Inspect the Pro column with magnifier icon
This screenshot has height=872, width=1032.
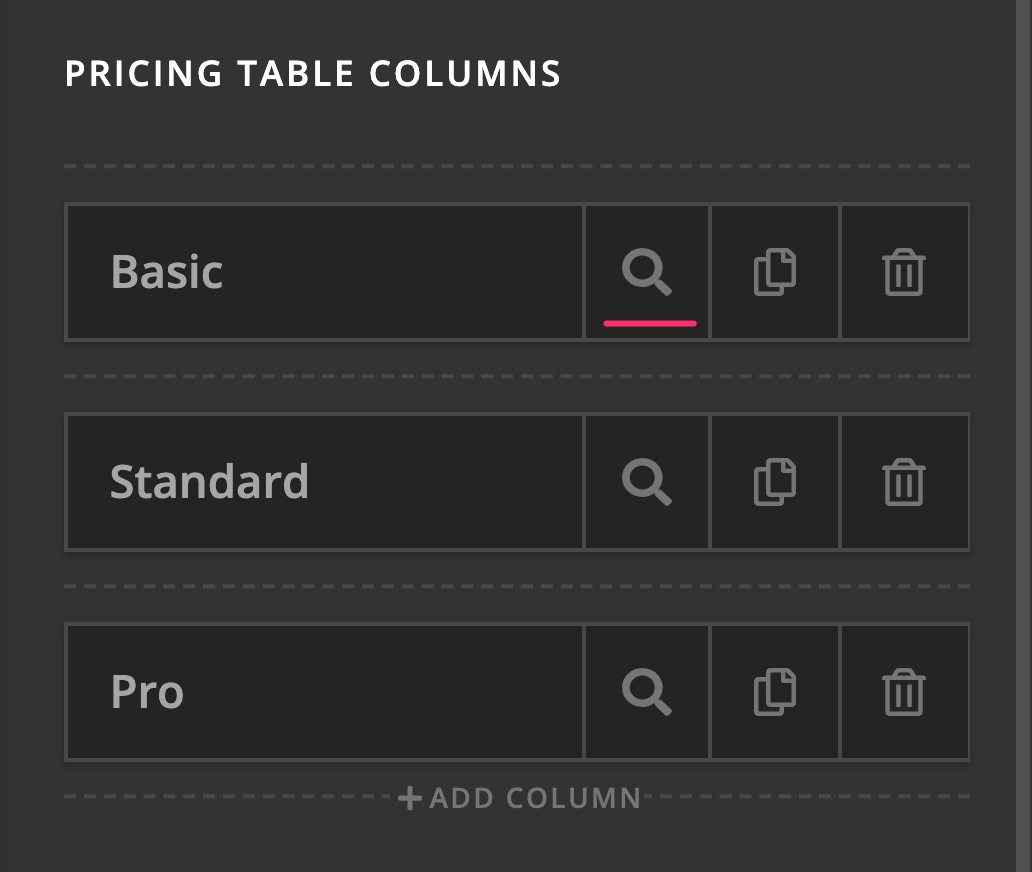click(x=646, y=692)
